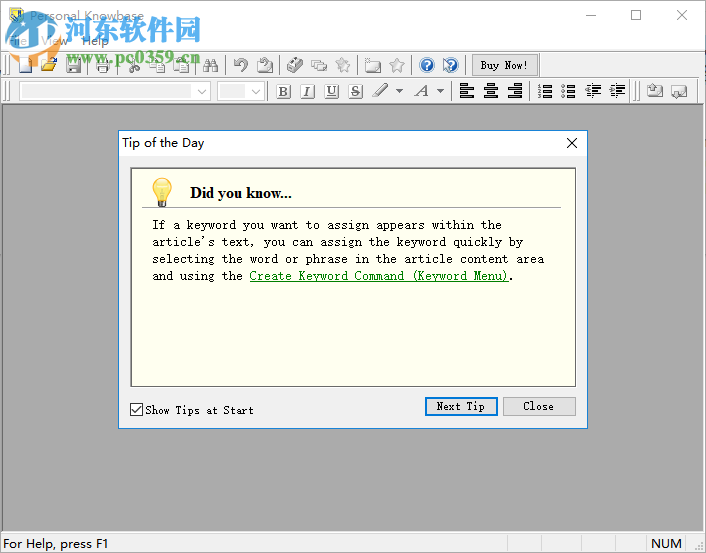This screenshot has height=553, width=706.
Task: Click the New file toolbar icon
Action: [26, 66]
